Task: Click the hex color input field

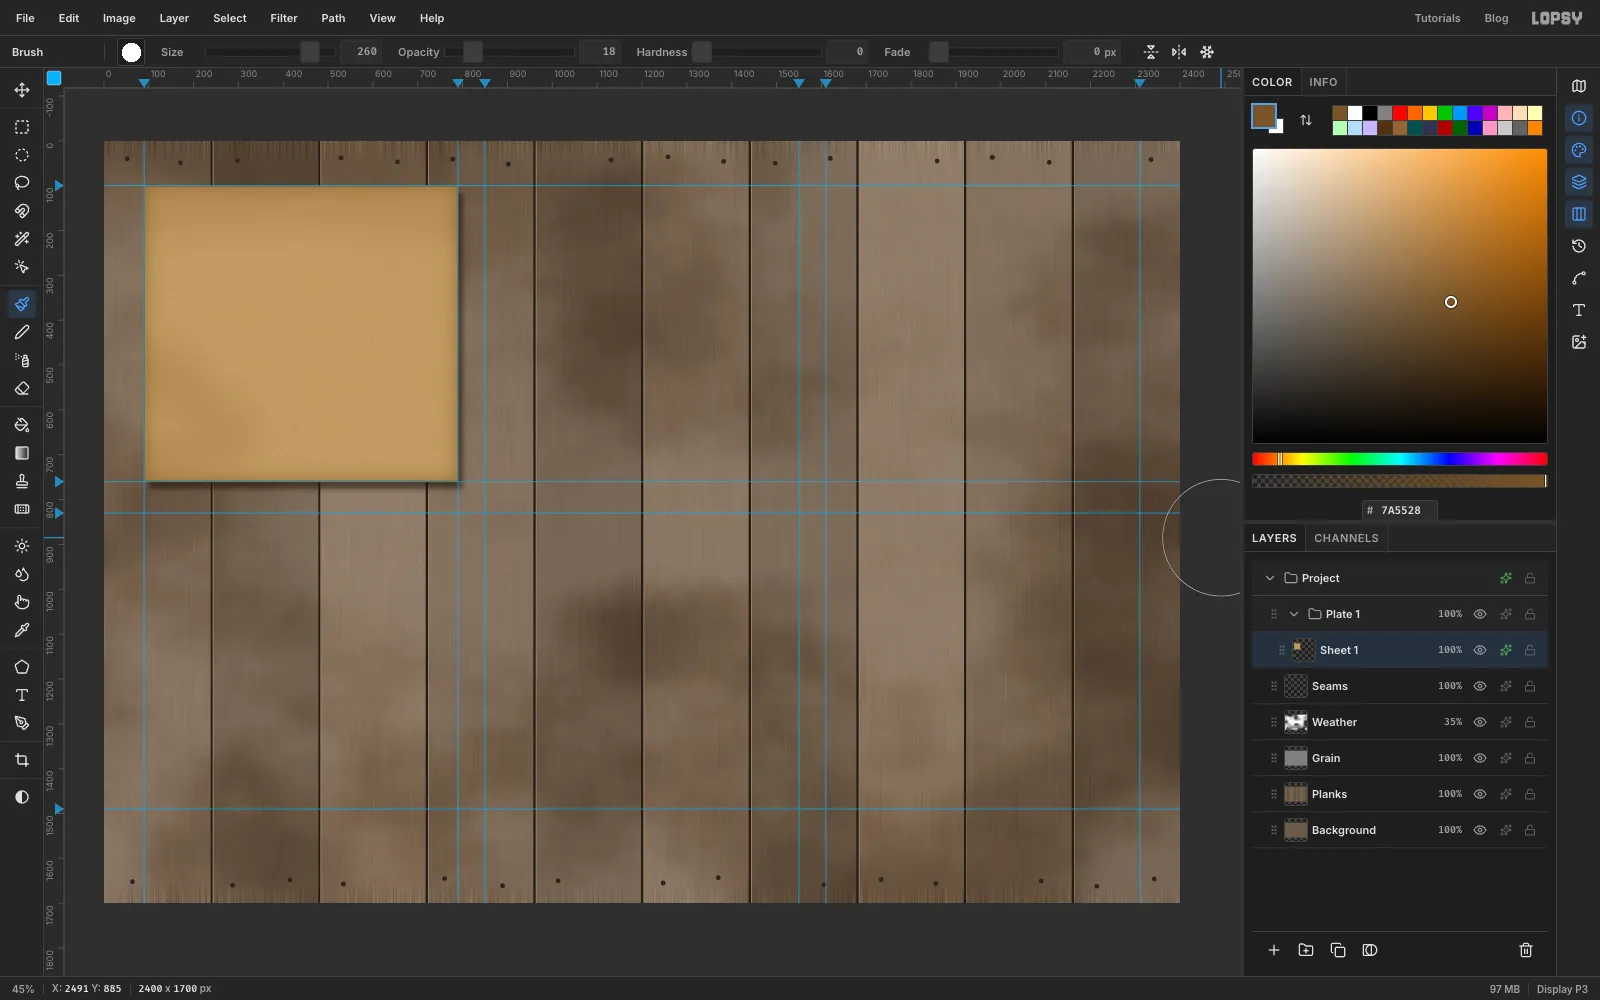Action: pyautogui.click(x=1400, y=510)
